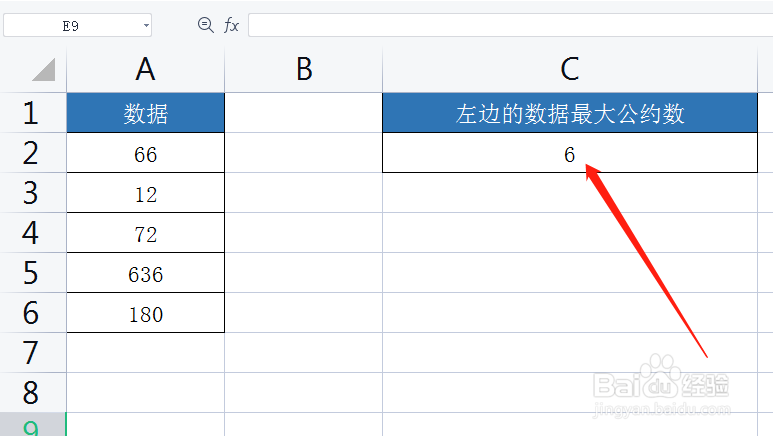This screenshot has width=773, height=436.
Task: Select the cell containing 12
Action: click(x=146, y=194)
